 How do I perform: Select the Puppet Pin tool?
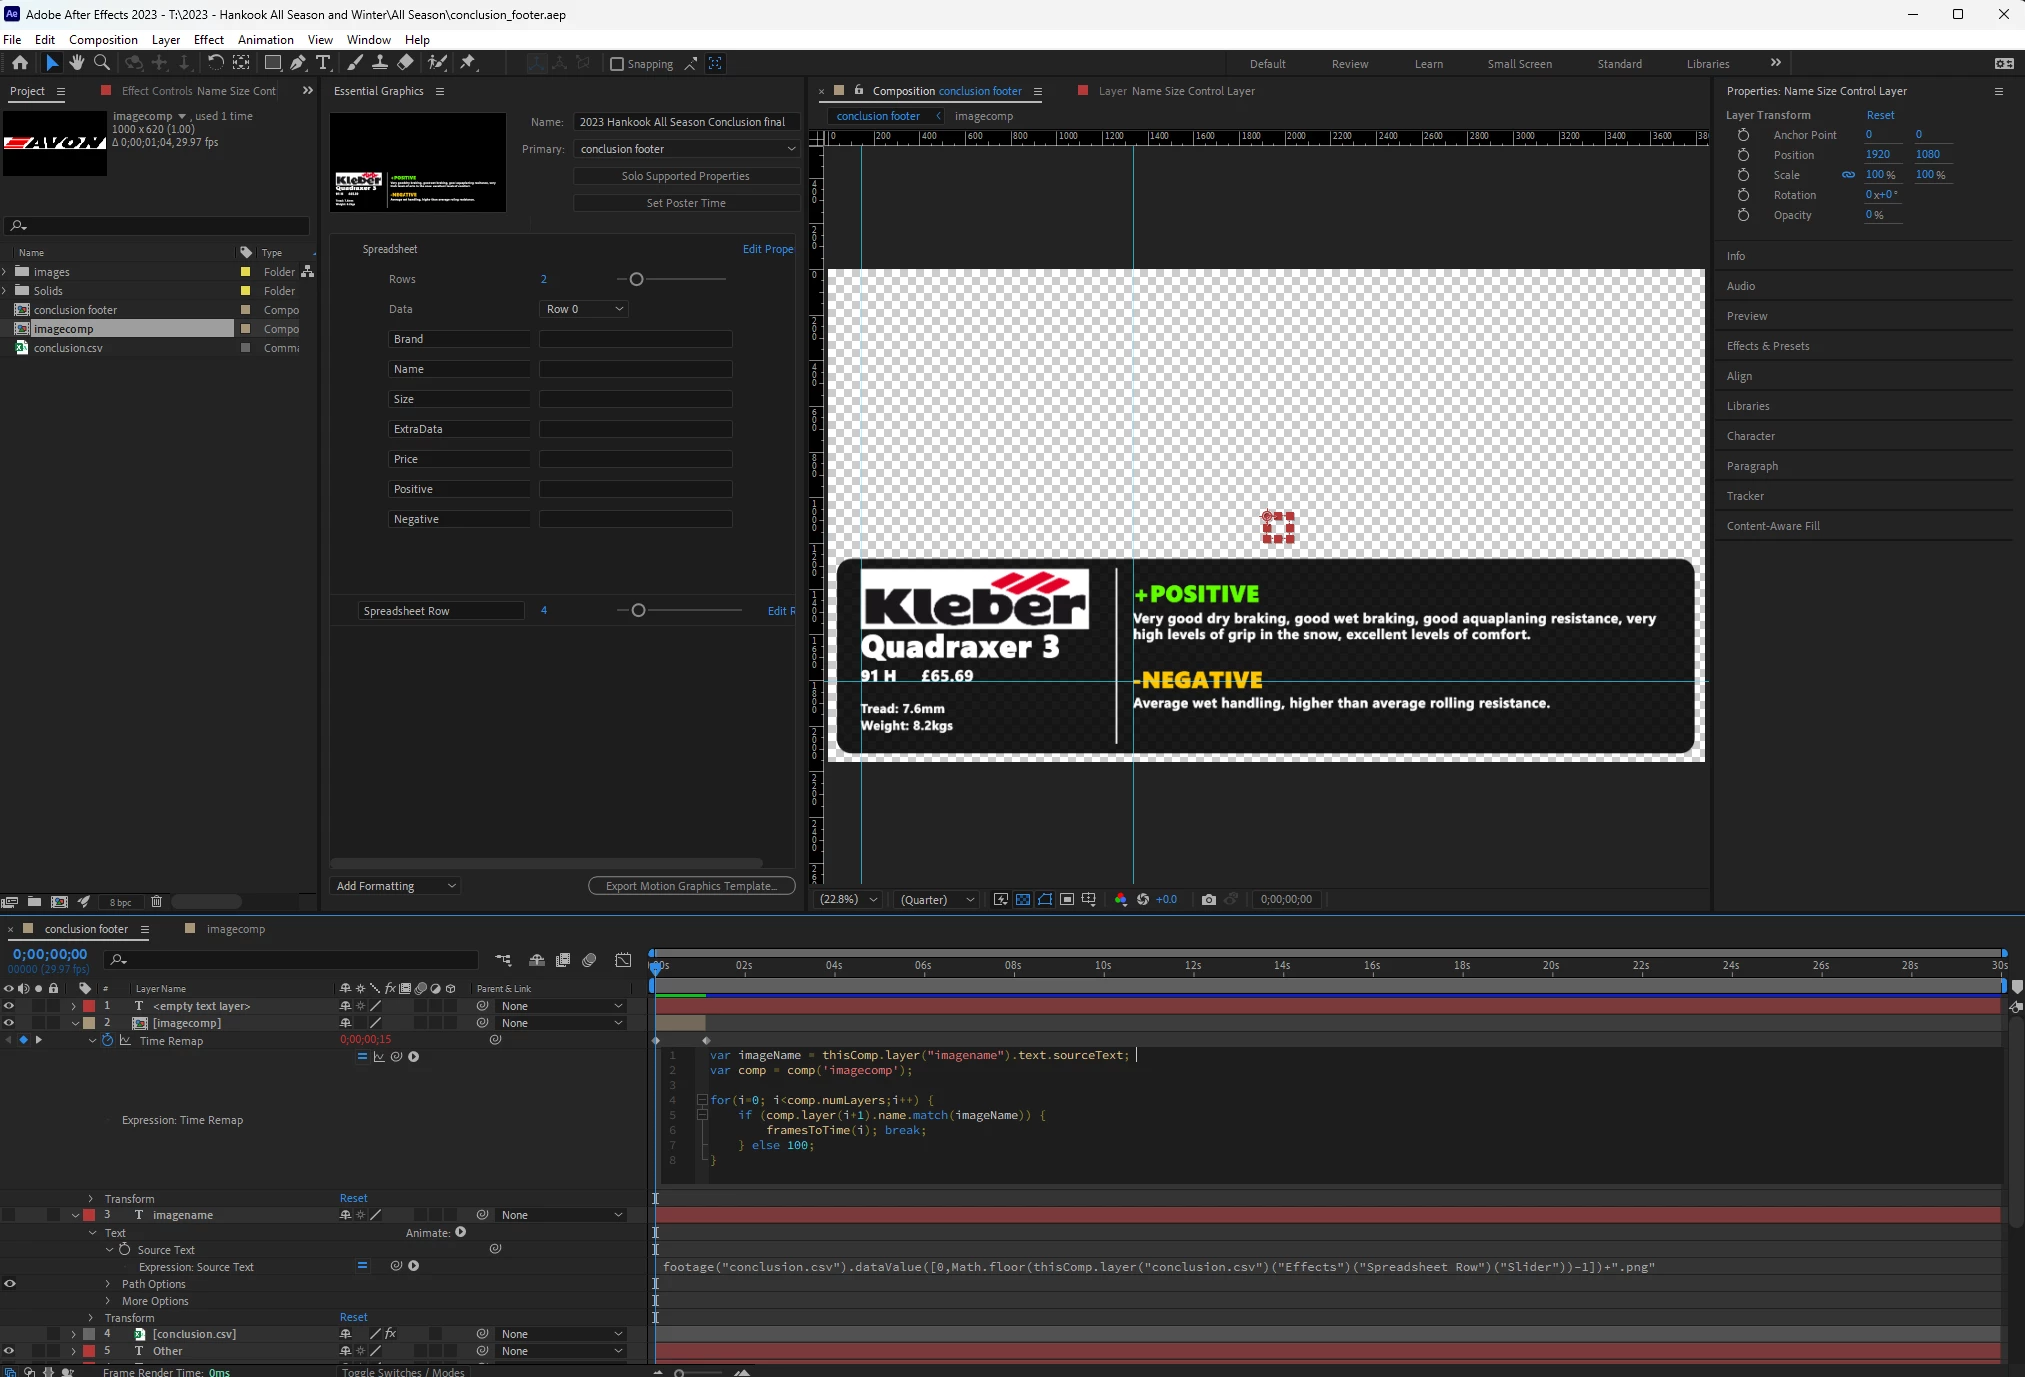click(x=467, y=63)
